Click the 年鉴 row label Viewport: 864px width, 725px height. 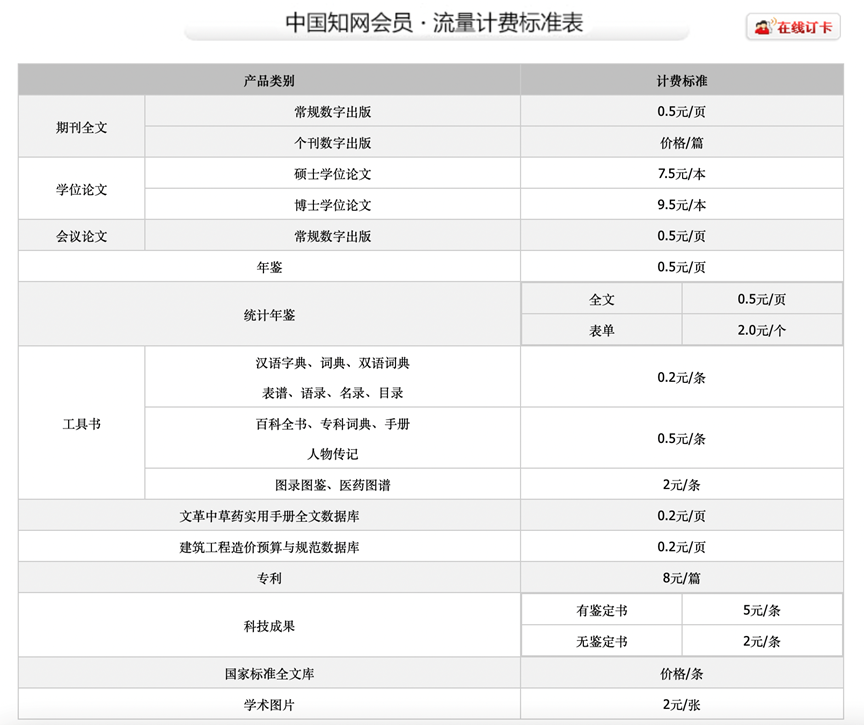click(269, 267)
